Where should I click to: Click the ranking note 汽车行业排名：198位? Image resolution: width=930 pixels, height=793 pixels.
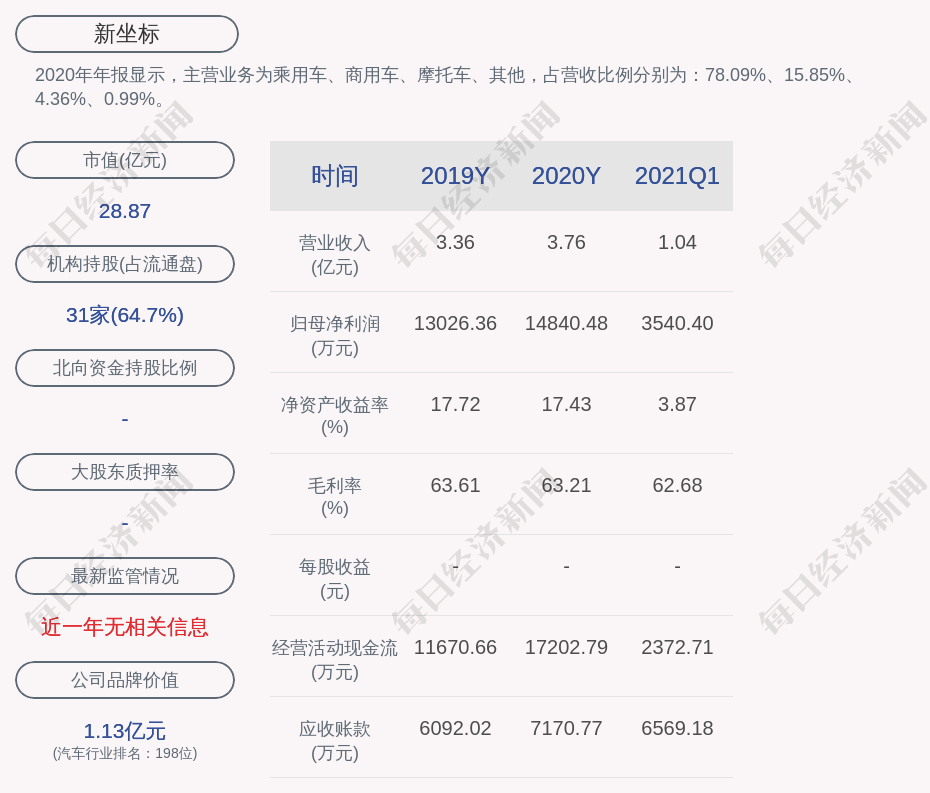pyautogui.click(x=125, y=753)
